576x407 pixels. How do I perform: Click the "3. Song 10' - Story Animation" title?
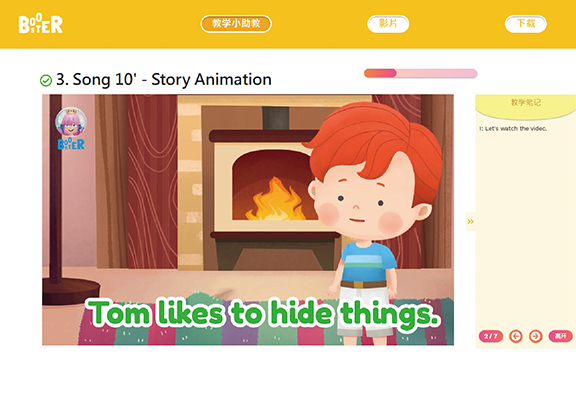(164, 80)
